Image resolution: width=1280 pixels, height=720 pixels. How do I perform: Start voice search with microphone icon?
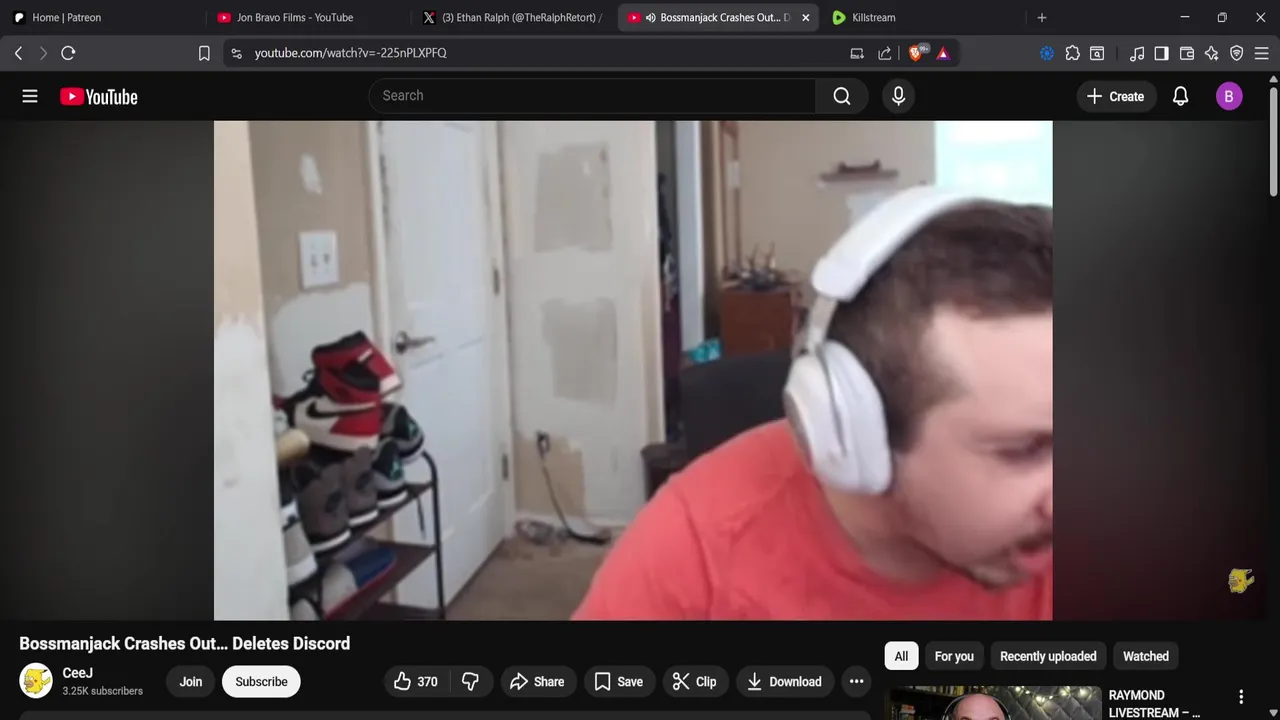pos(898,96)
